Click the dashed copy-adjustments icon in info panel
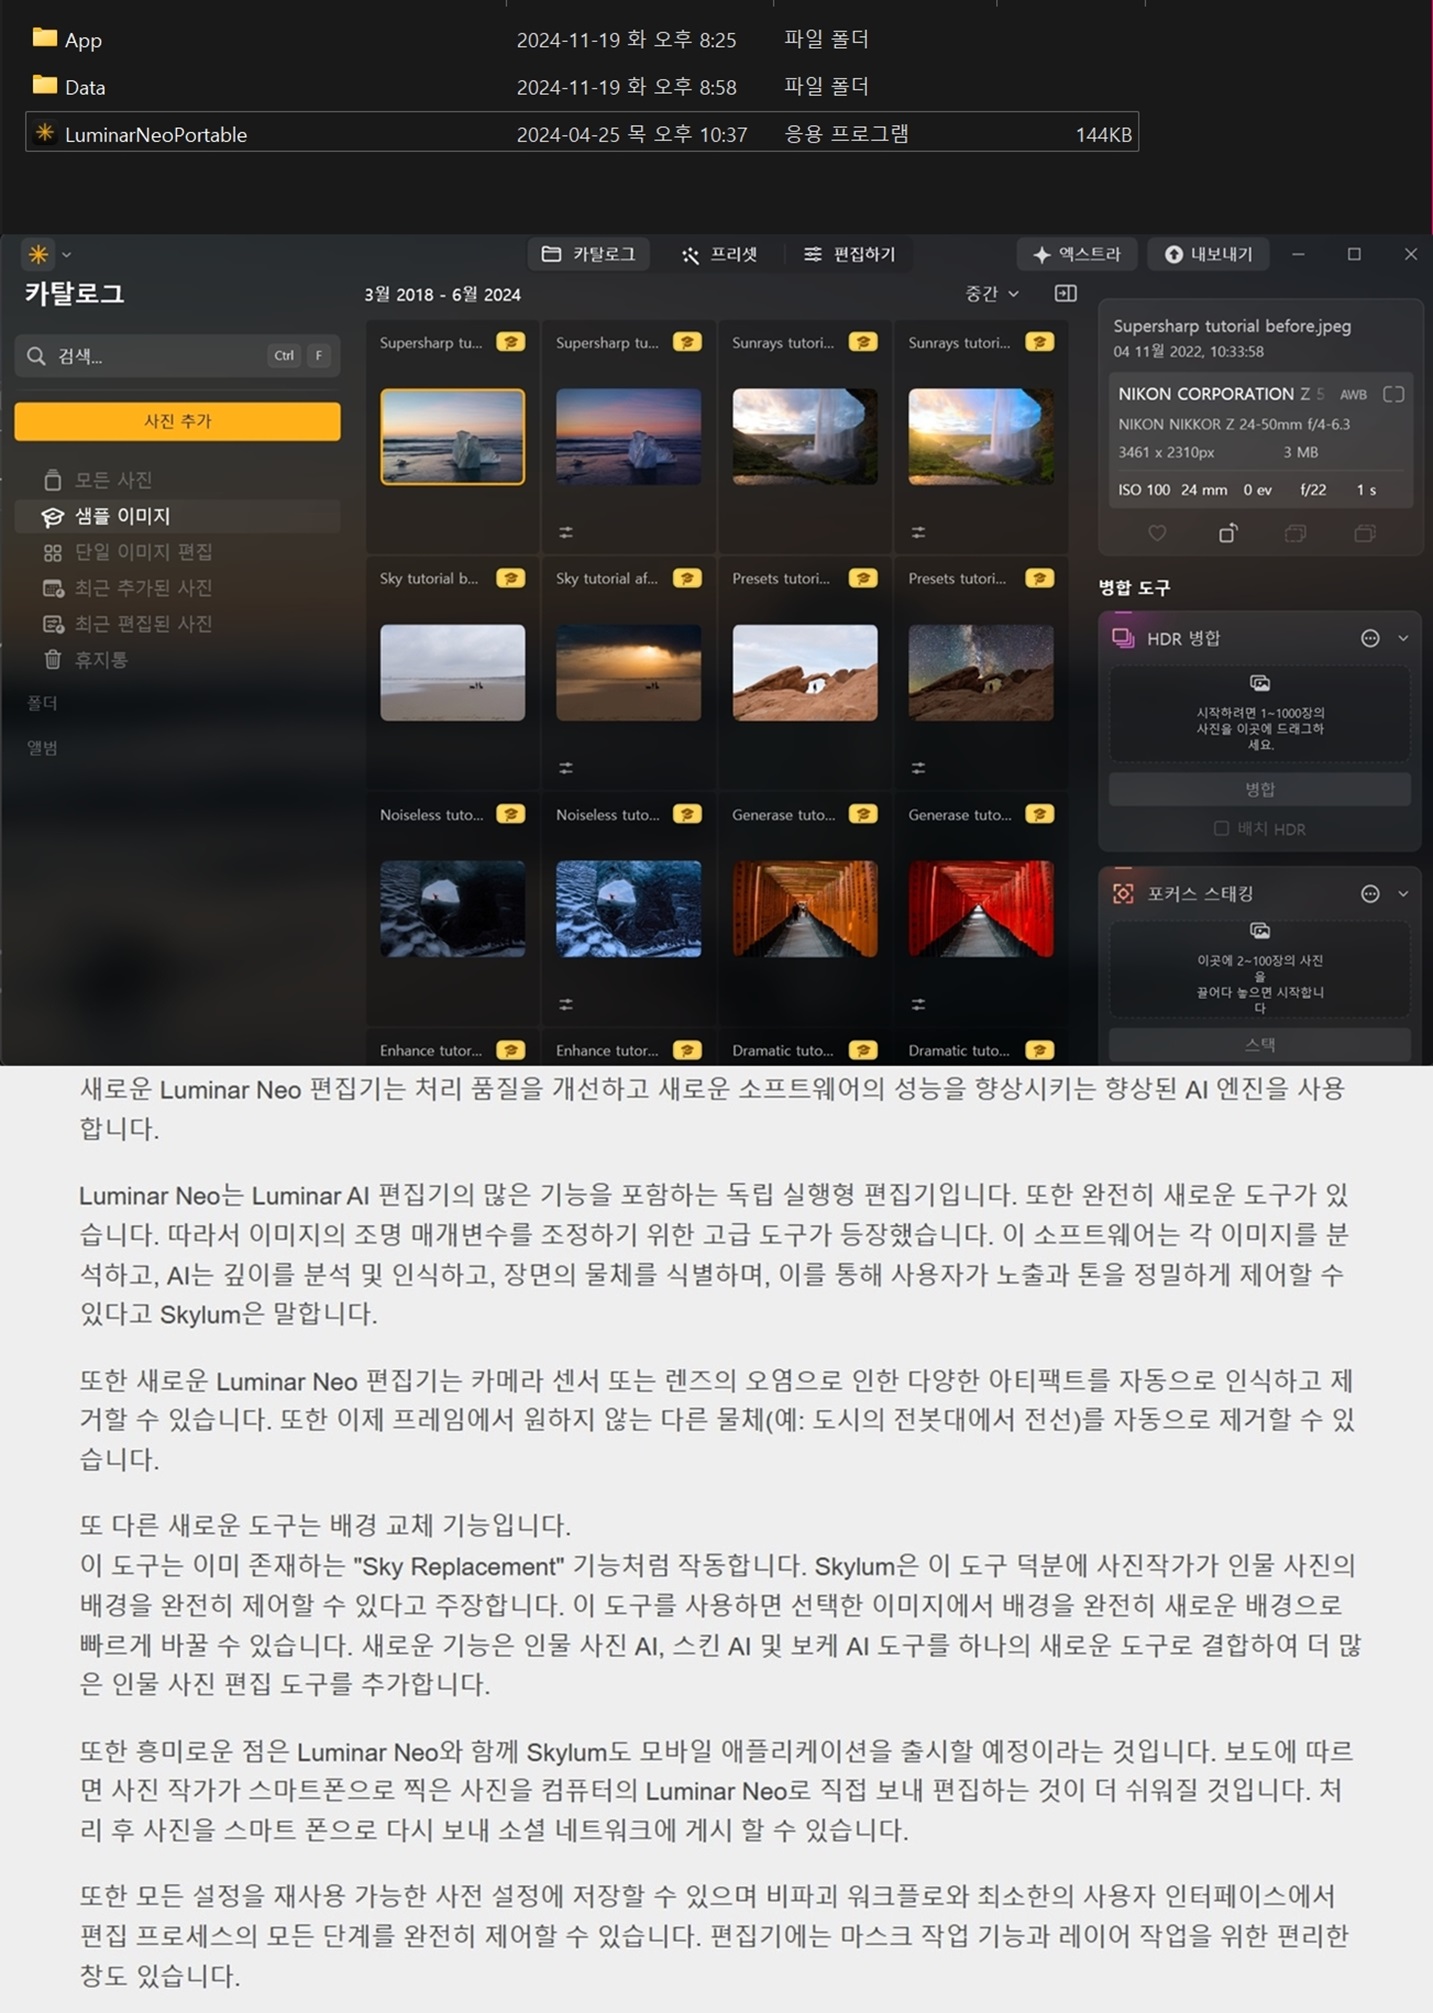The image size is (1433, 2013). 1295,534
